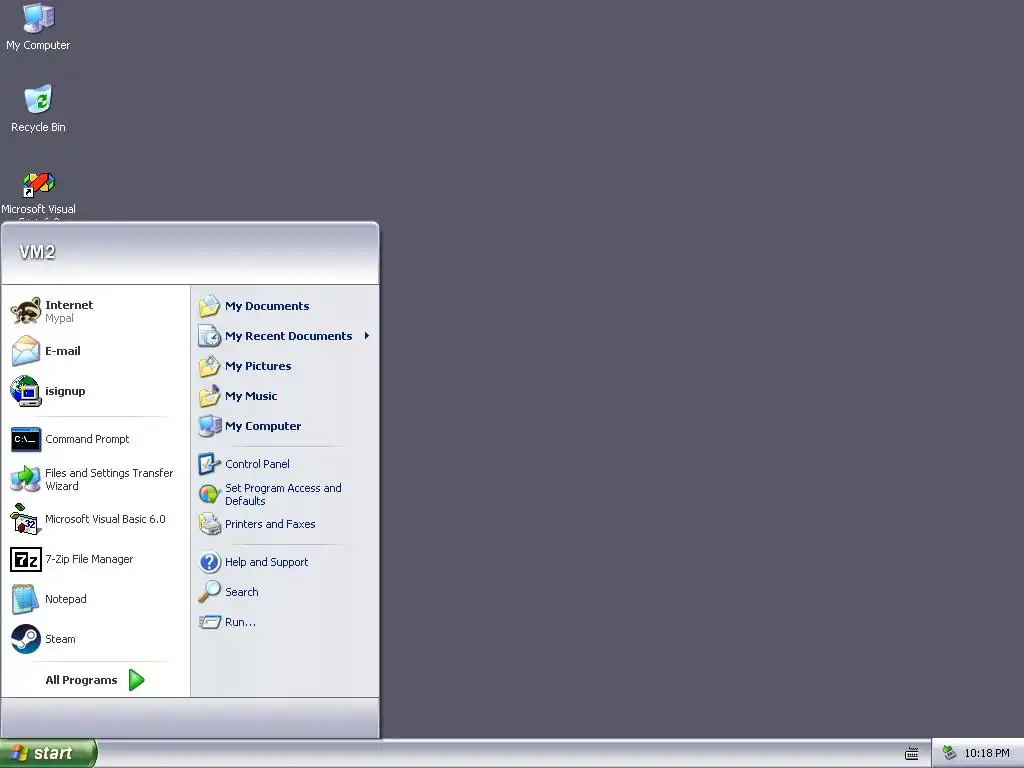1024x768 pixels.
Task: Open the Run... dialog icon
Action: pos(210,622)
